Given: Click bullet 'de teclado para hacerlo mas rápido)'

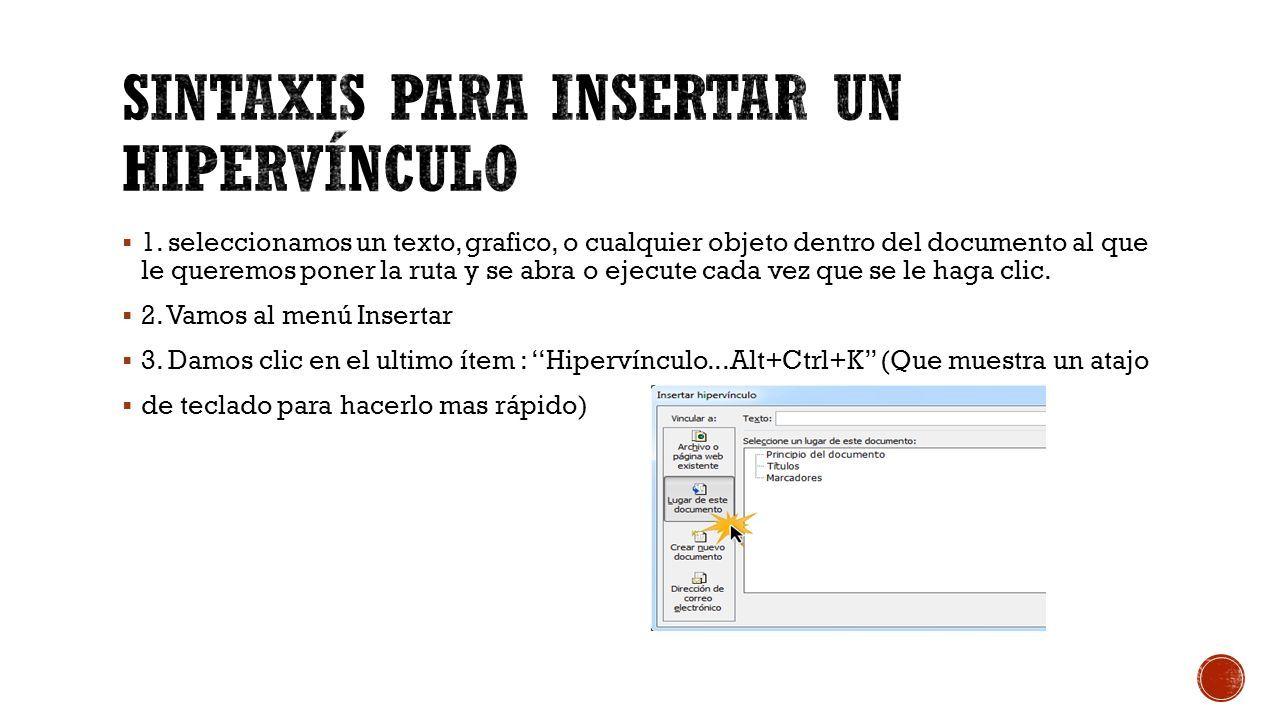Looking at the screenshot, I should click(364, 407).
